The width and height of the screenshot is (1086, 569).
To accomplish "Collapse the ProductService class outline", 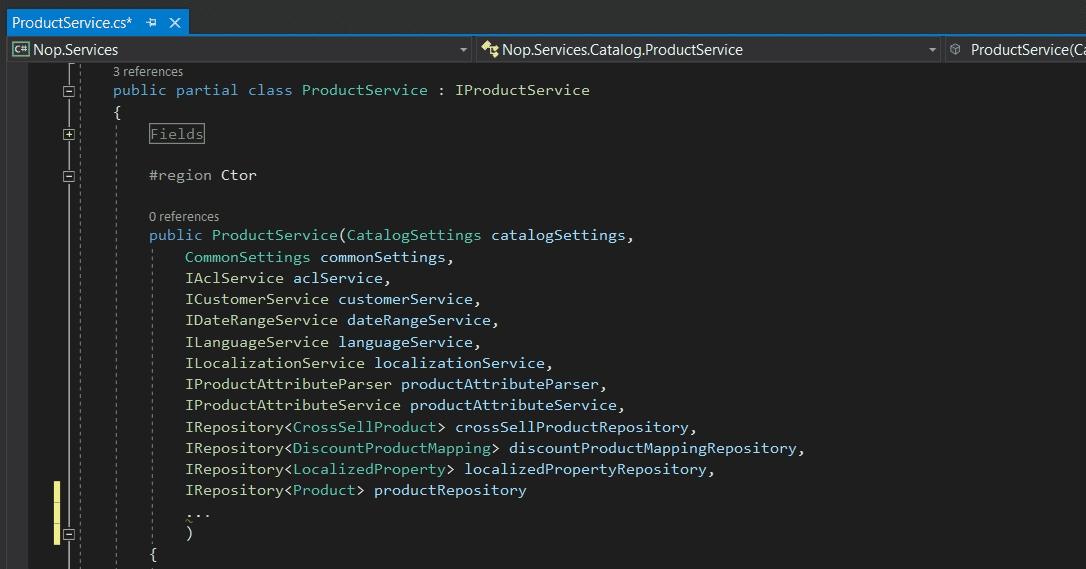I will (x=69, y=91).
